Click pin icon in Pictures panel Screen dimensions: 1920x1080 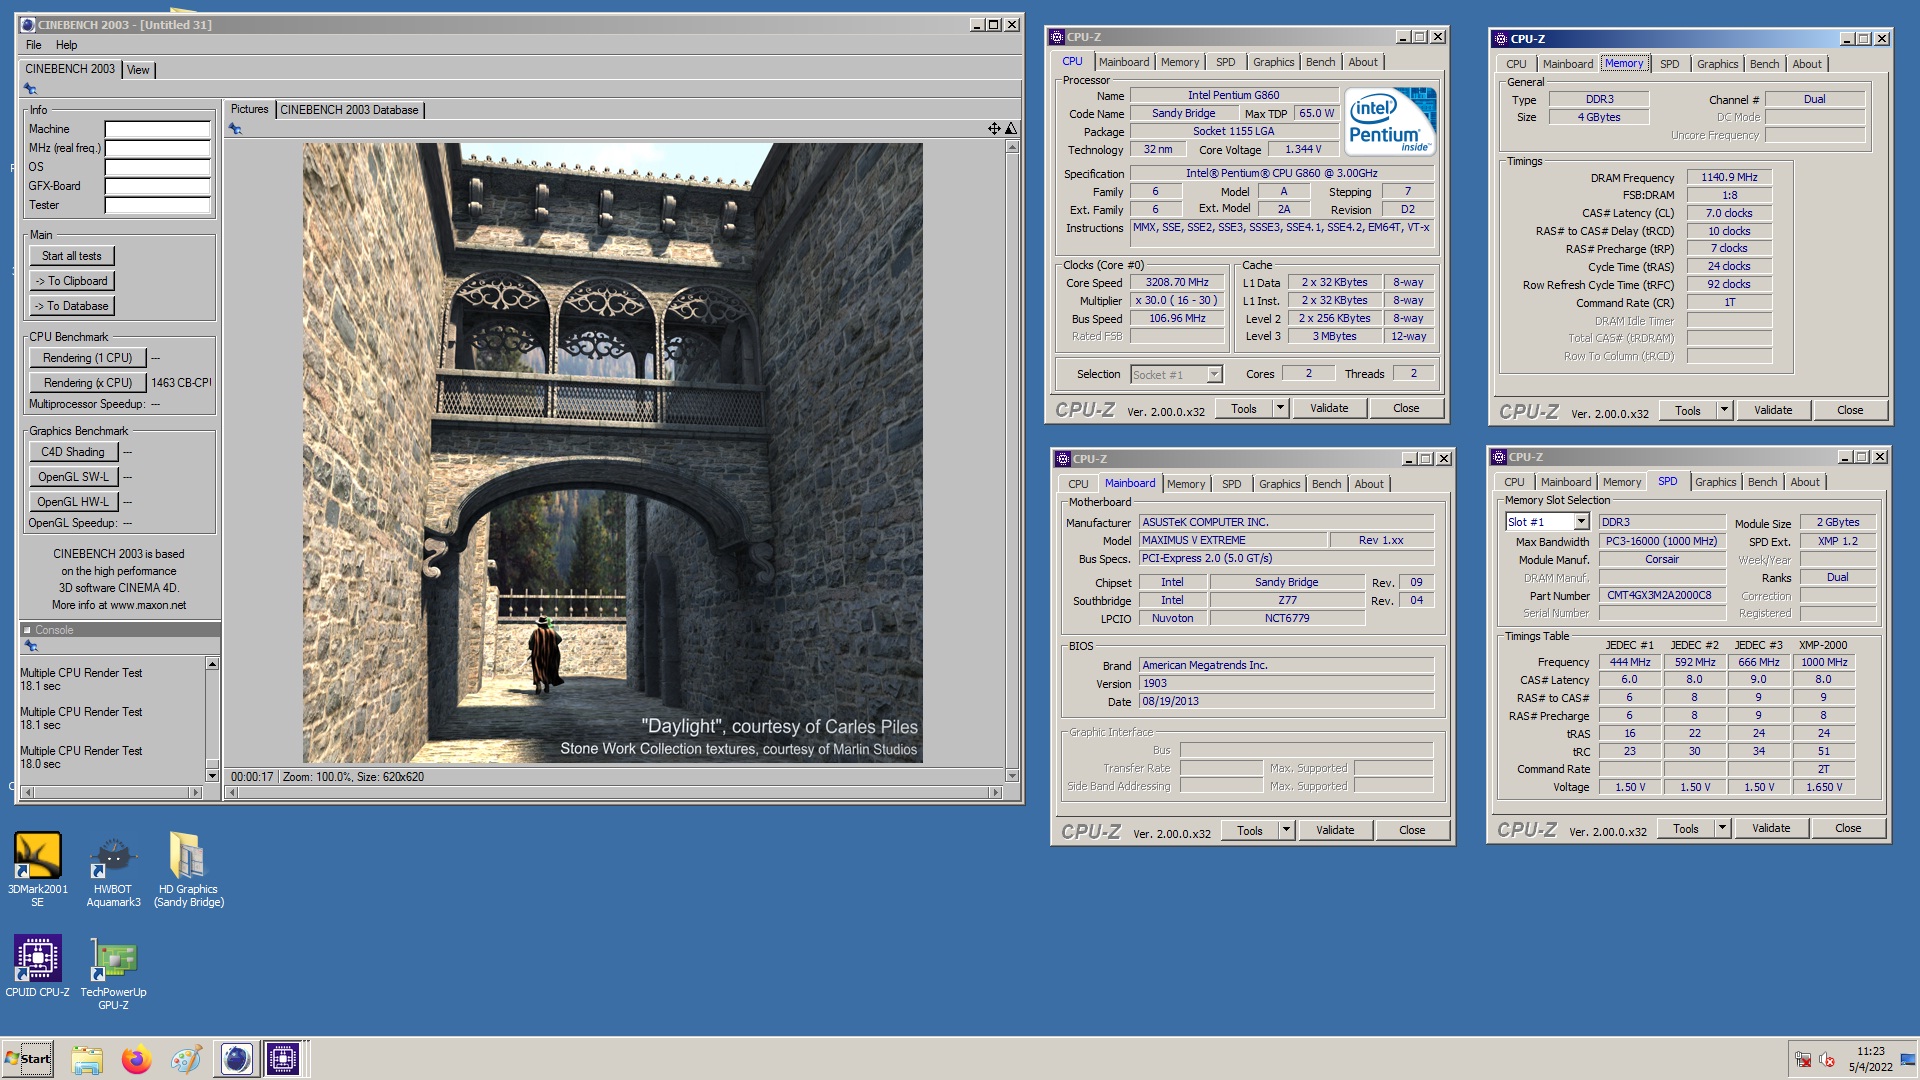tap(235, 129)
